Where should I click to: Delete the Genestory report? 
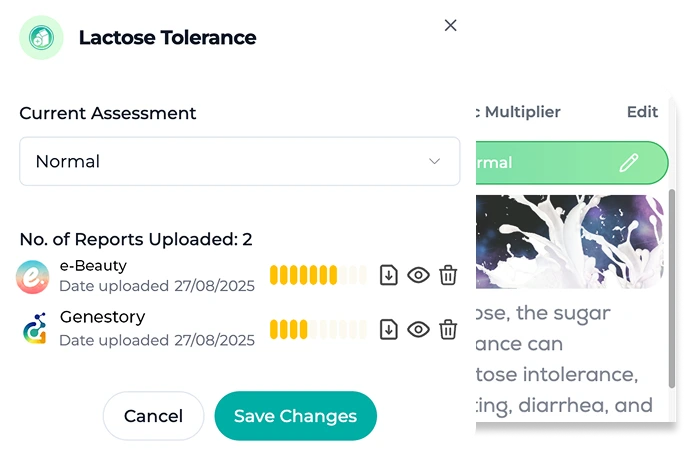[449, 329]
